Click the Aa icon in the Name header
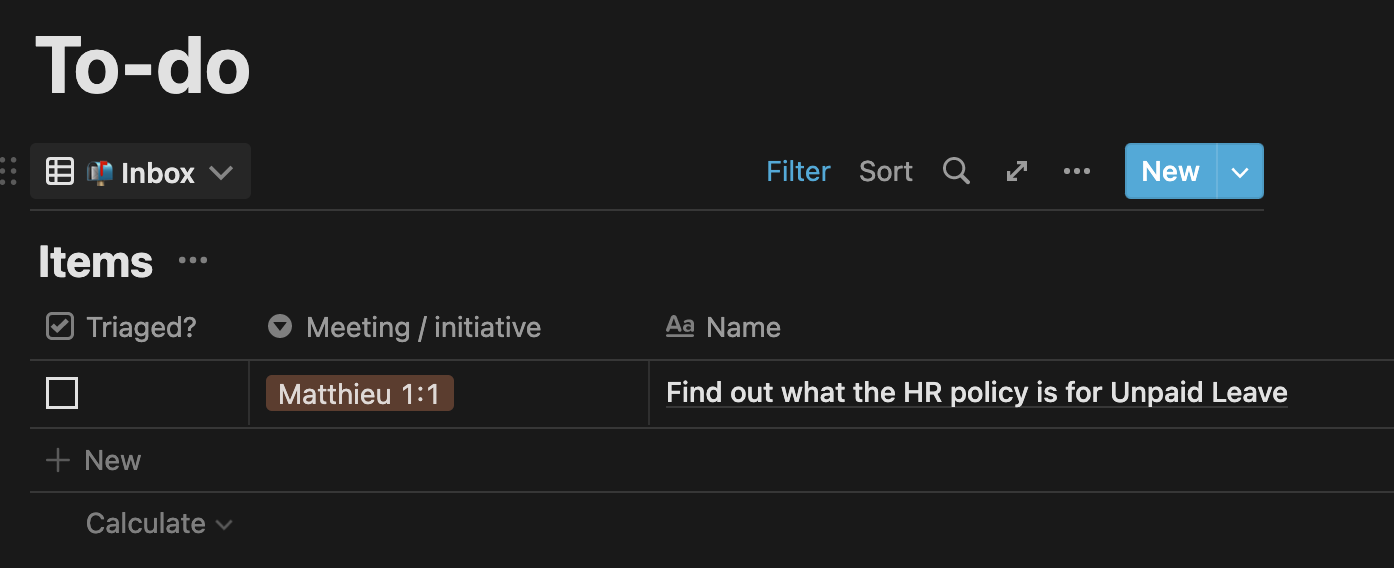The width and height of the screenshot is (1394, 568). click(680, 327)
